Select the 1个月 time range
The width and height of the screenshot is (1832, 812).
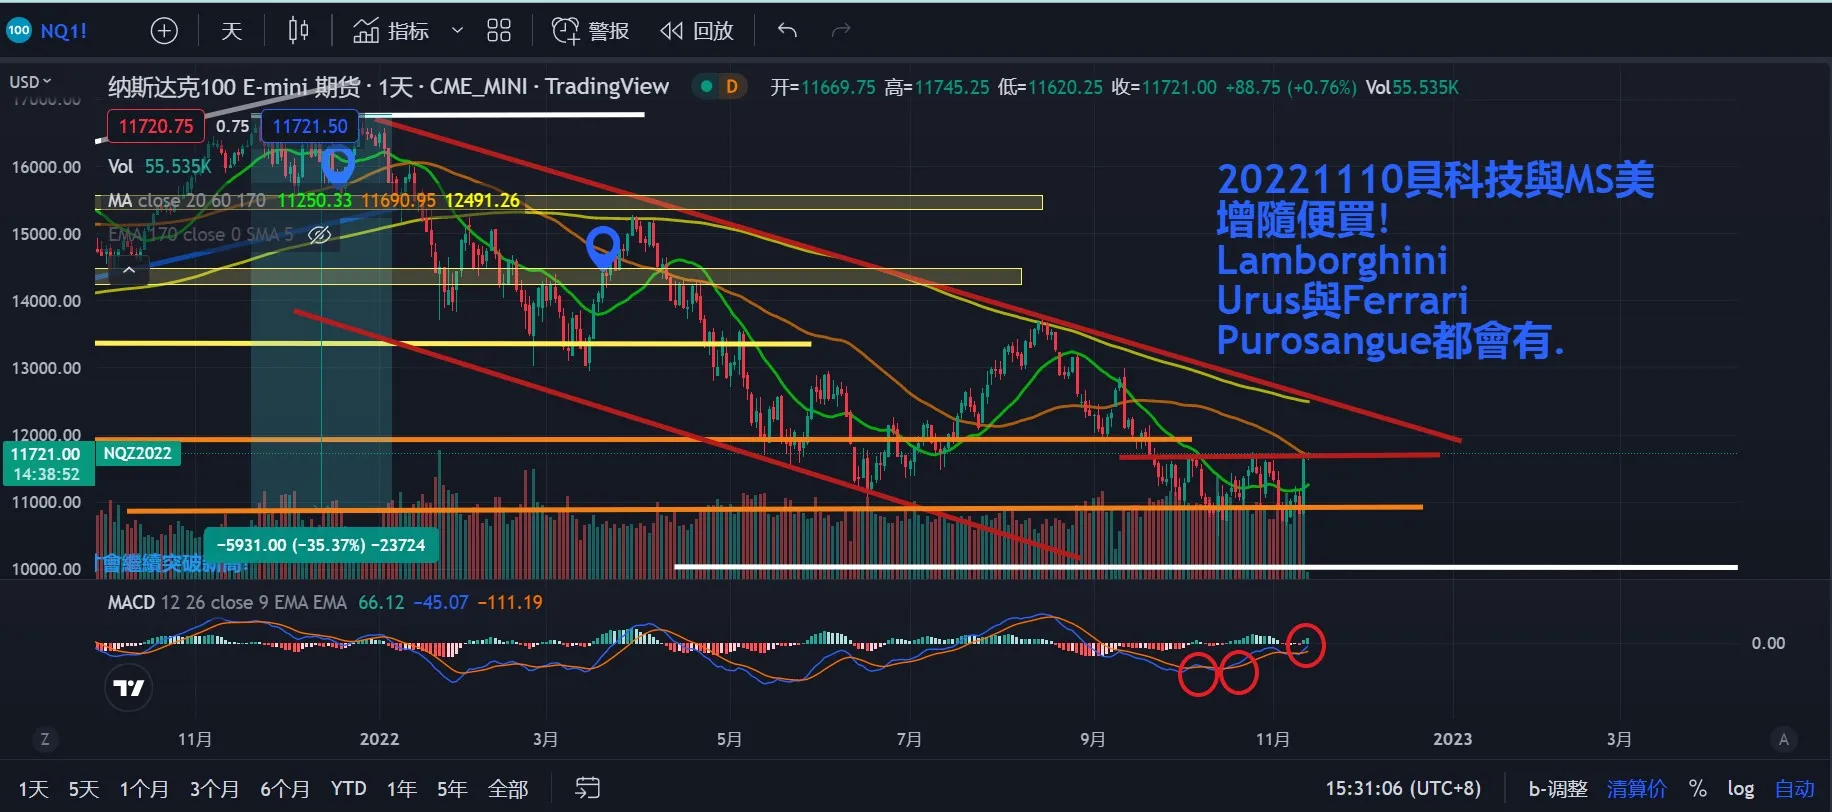(x=144, y=789)
